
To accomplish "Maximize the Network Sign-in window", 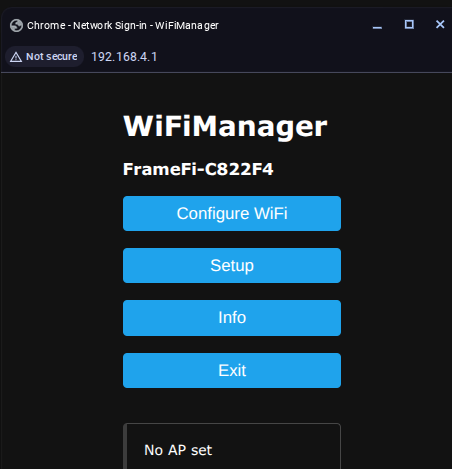I will pos(409,25).
